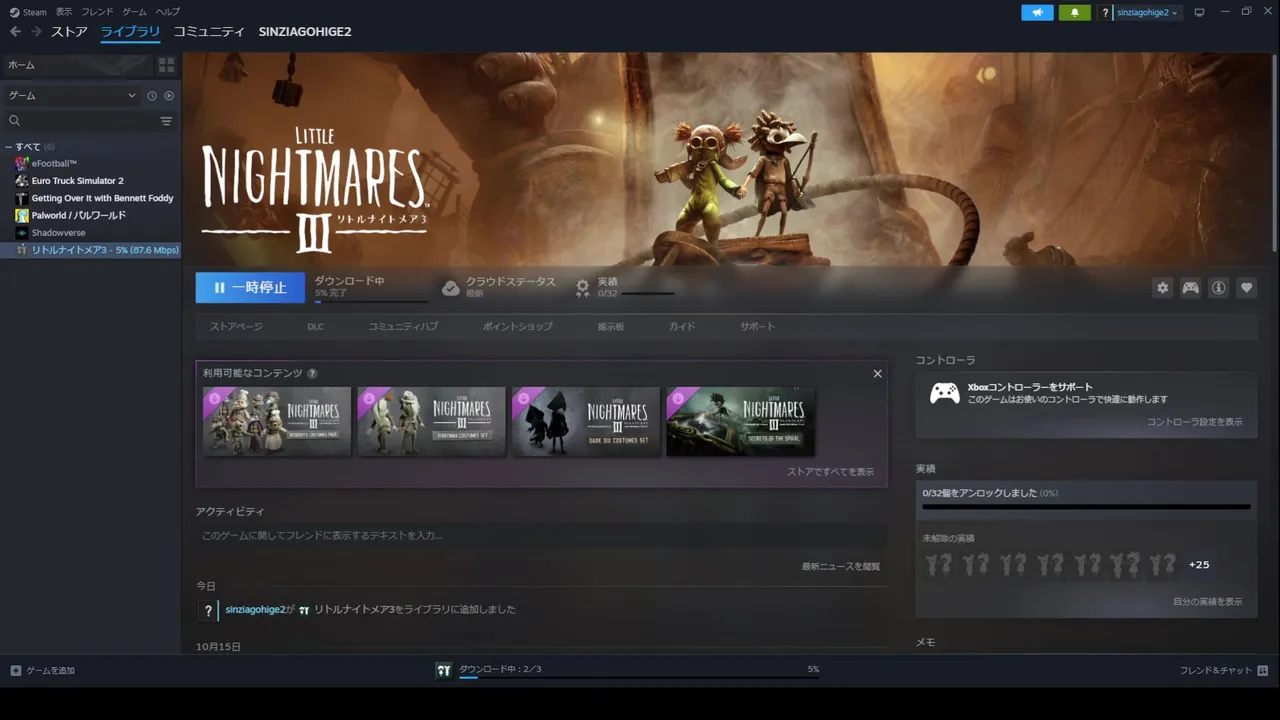Click ストアですべてを表示 link
Screen dimensions: 1280x720
830,472
